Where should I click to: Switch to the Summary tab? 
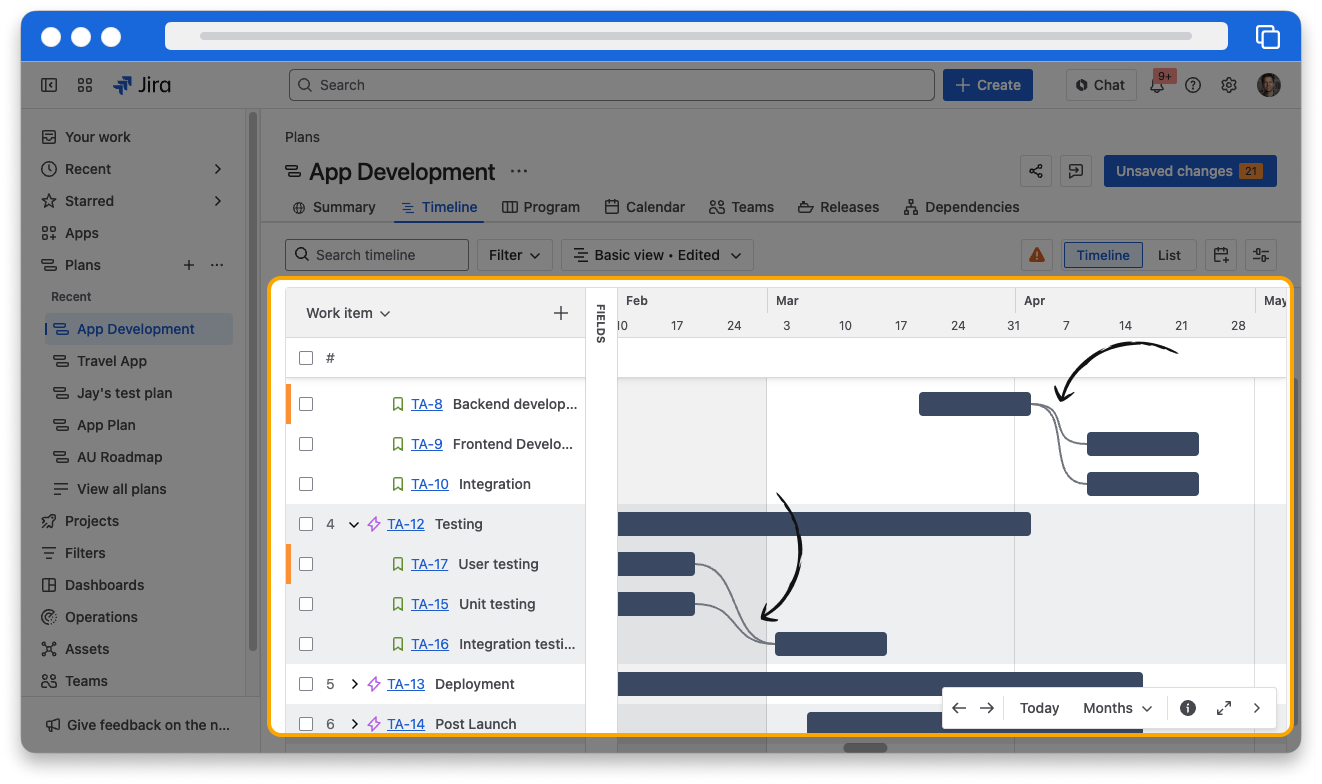click(334, 207)
